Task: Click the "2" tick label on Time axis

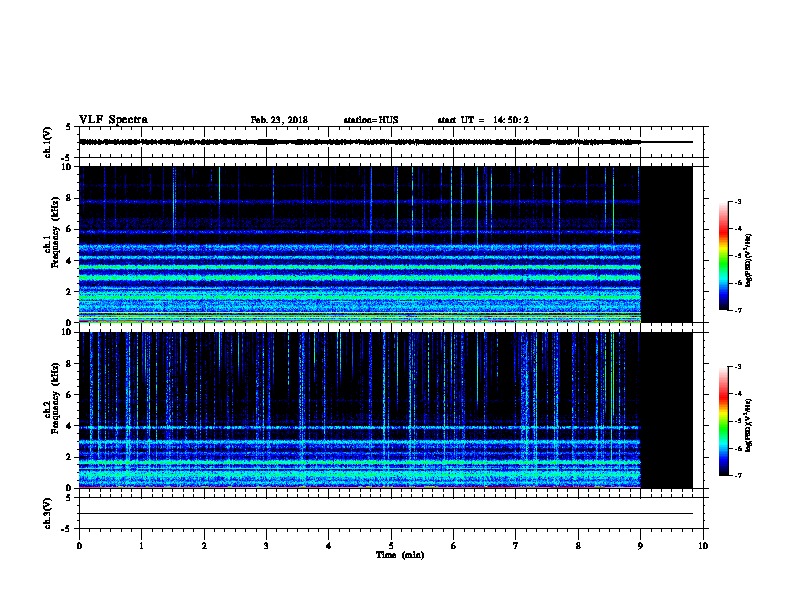Action: [x=204, y=546]
